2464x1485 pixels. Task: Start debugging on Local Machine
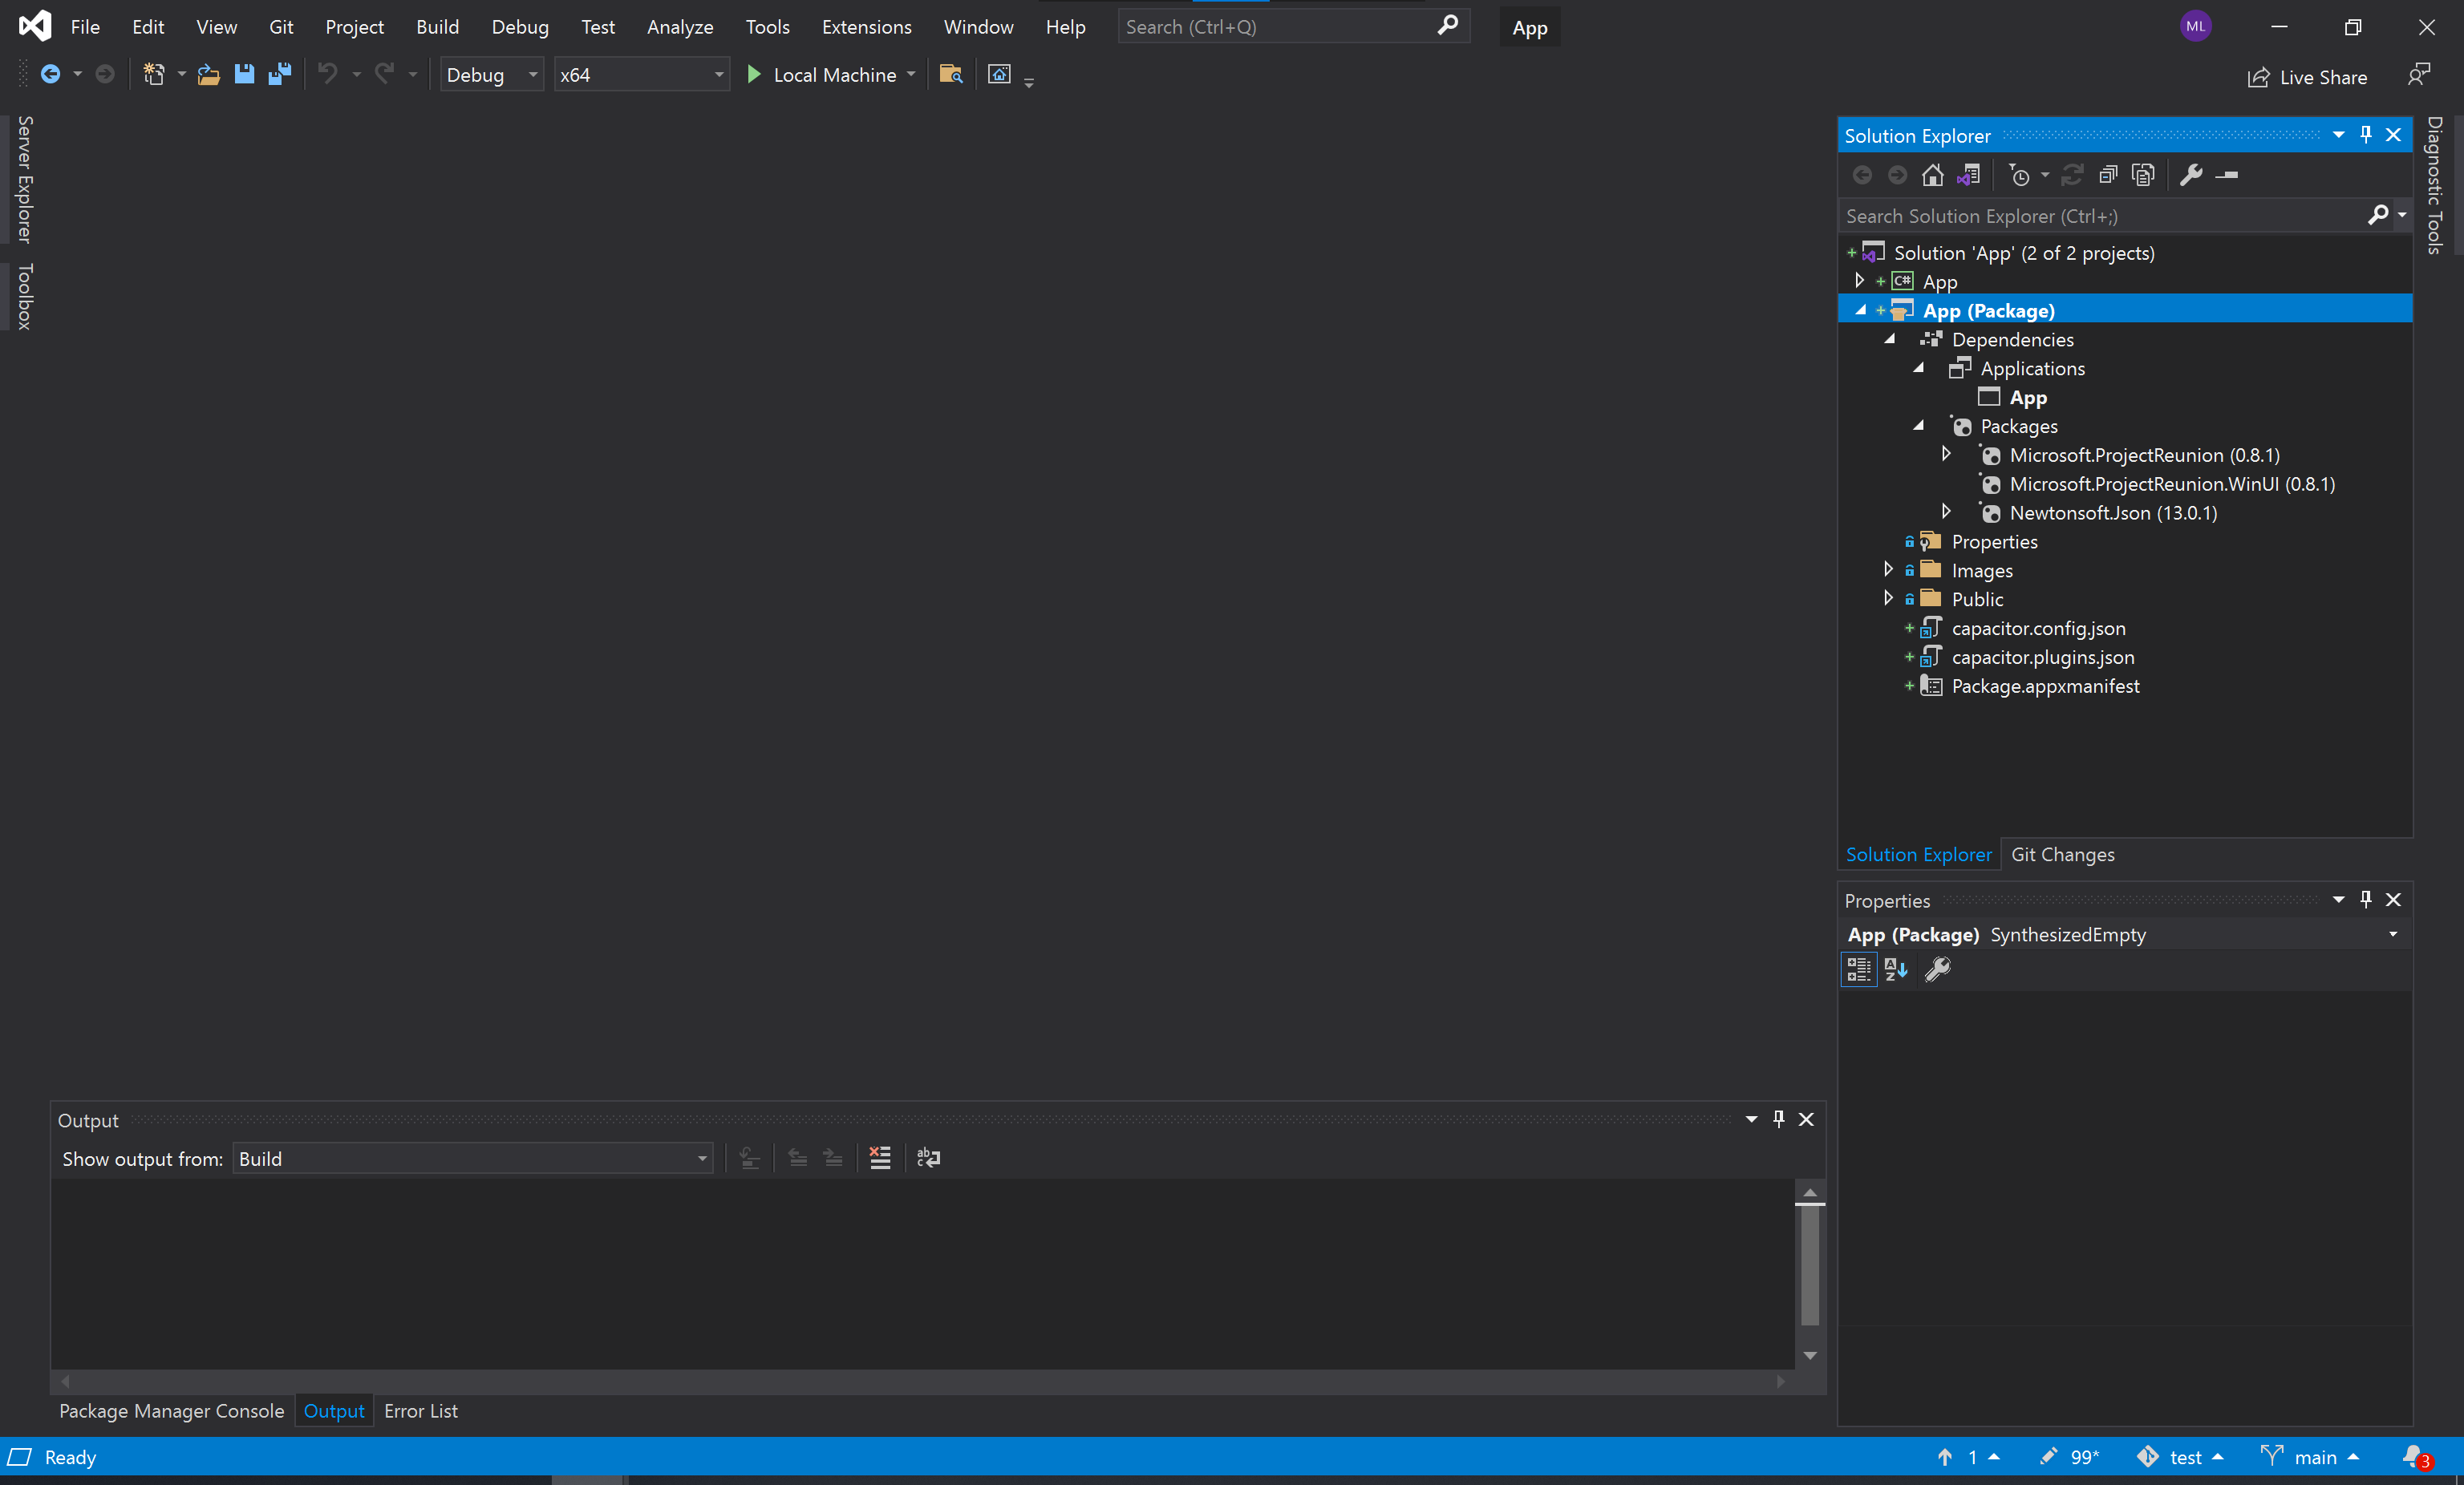[x=822, y=75]
